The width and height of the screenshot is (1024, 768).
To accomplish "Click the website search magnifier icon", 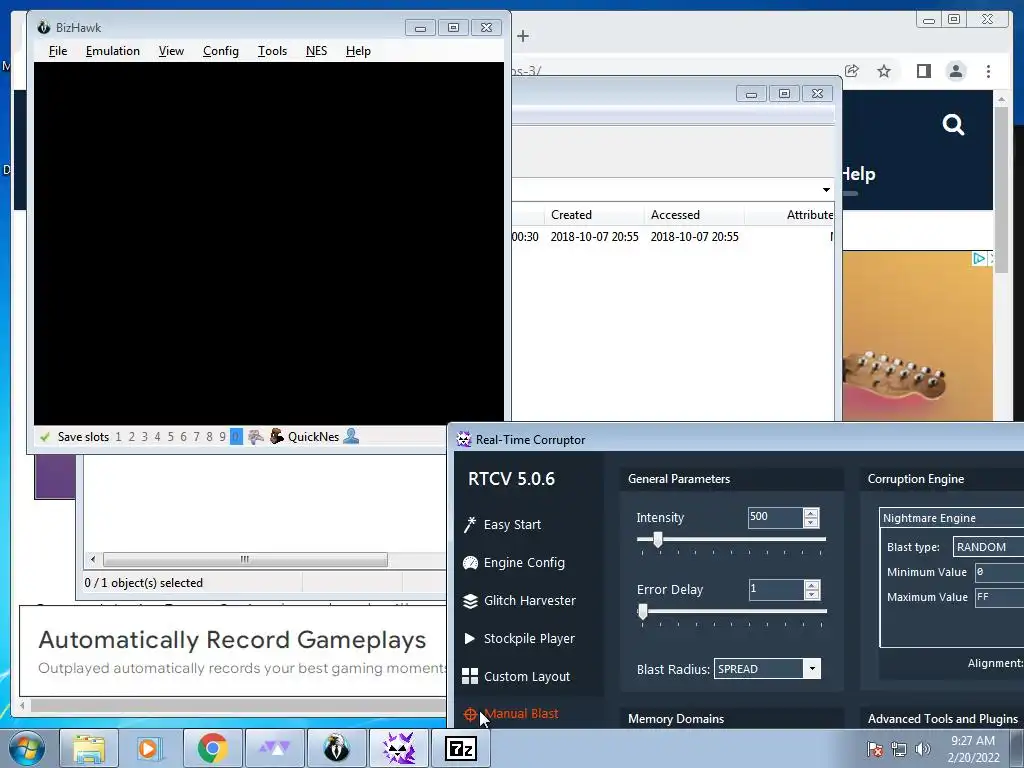I will (953, 124).
